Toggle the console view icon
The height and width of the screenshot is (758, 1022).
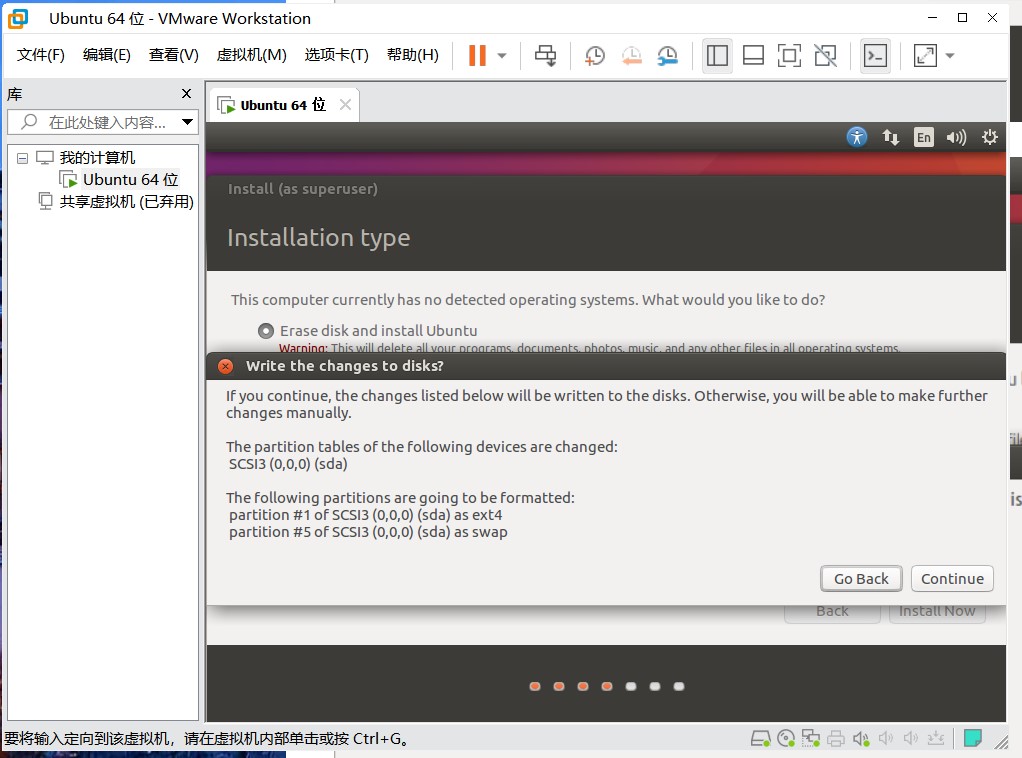pos(875,56)
